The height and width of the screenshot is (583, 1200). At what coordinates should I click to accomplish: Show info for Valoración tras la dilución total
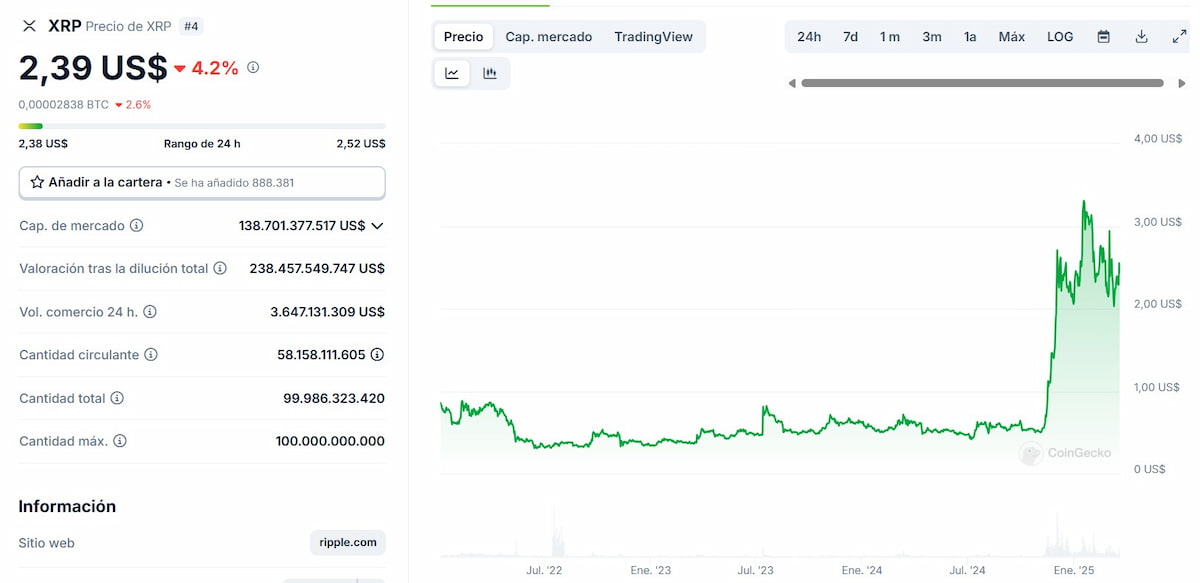tap(220, 269)
